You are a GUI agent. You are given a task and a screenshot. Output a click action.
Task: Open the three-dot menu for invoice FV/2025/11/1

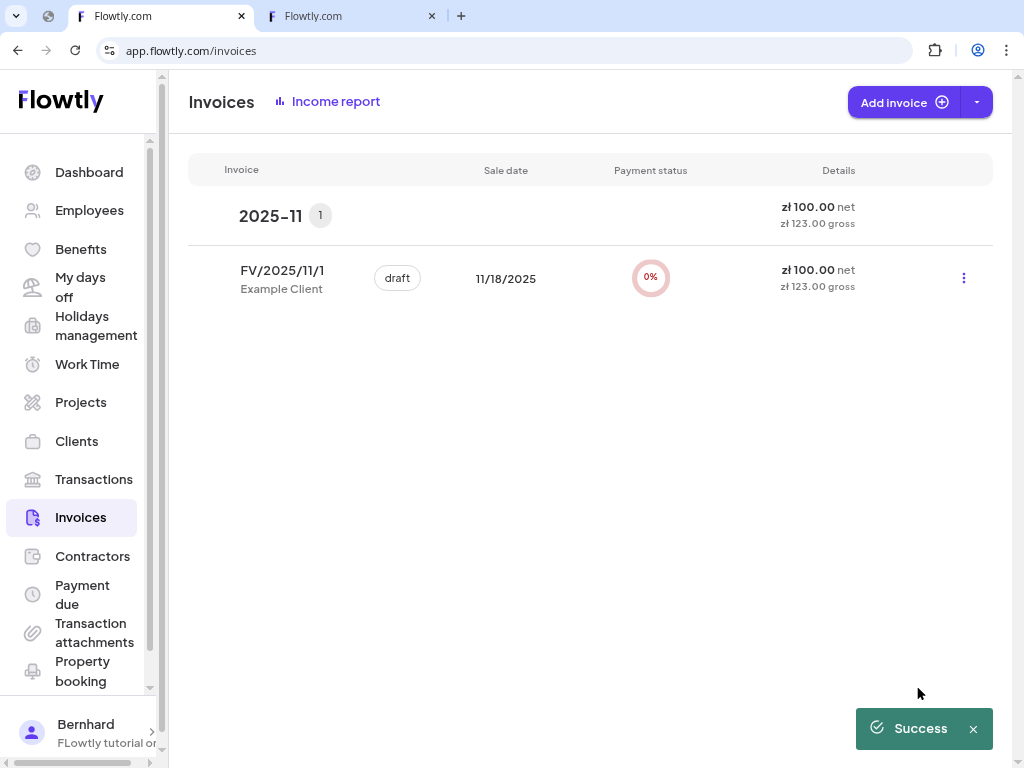(x=963, y=278)
